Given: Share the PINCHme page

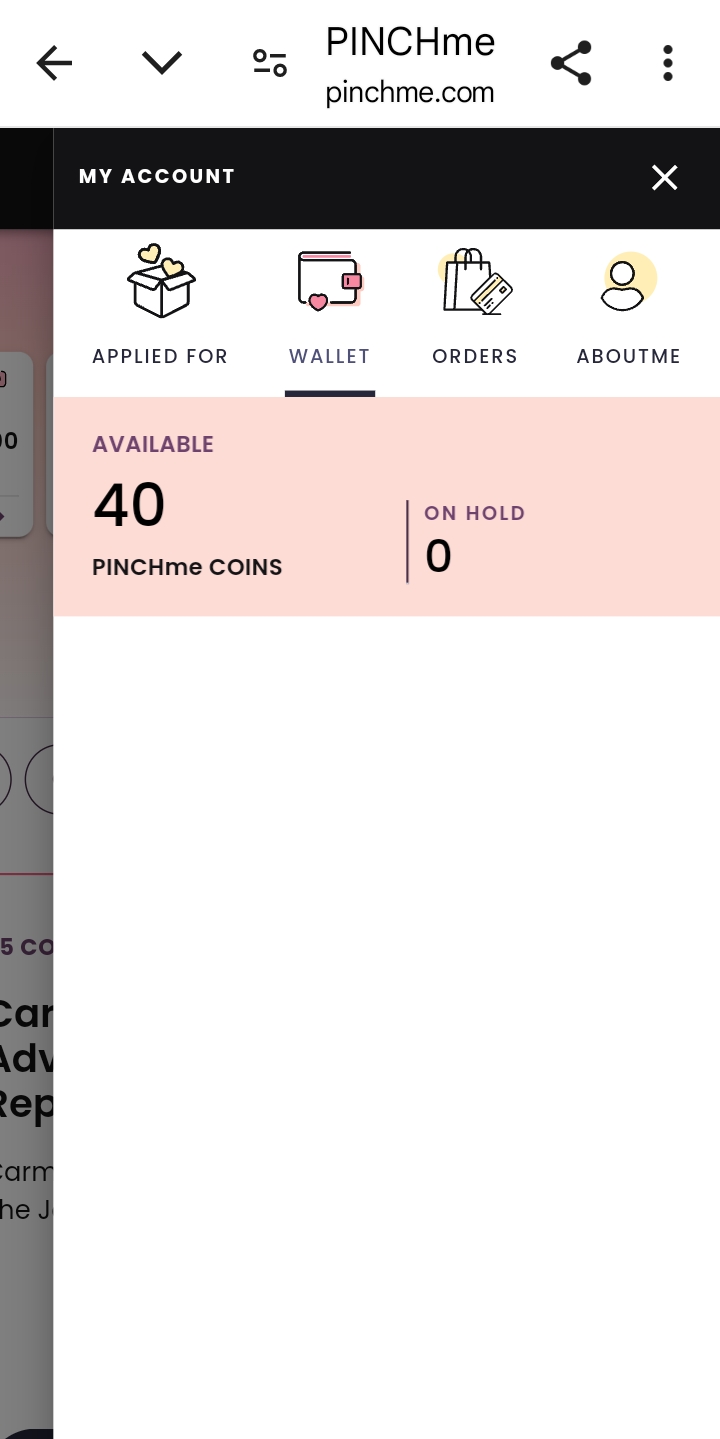Looking at the screenshot, I should [571, 64].
